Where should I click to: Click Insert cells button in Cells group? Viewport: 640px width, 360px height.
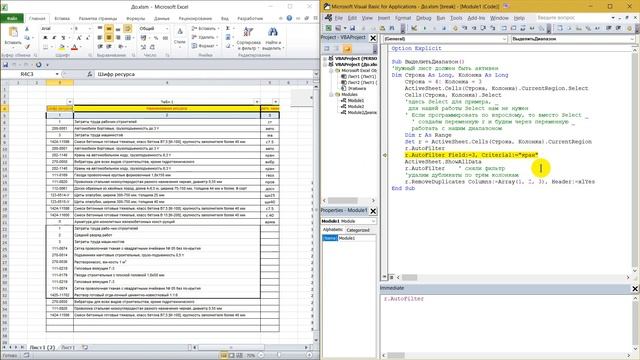click(204, 29)
